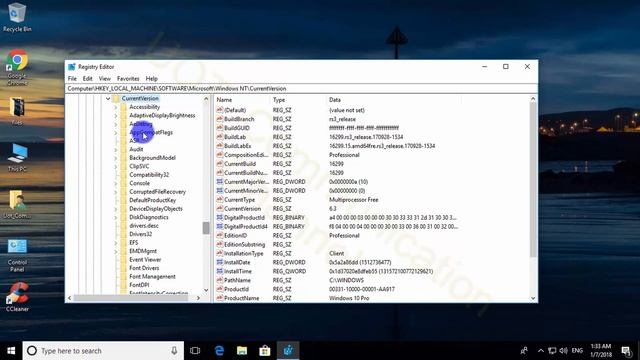This screenshot has width=640, height=360.
Task: Select the ProductId value name
Action: coord(236,289)
